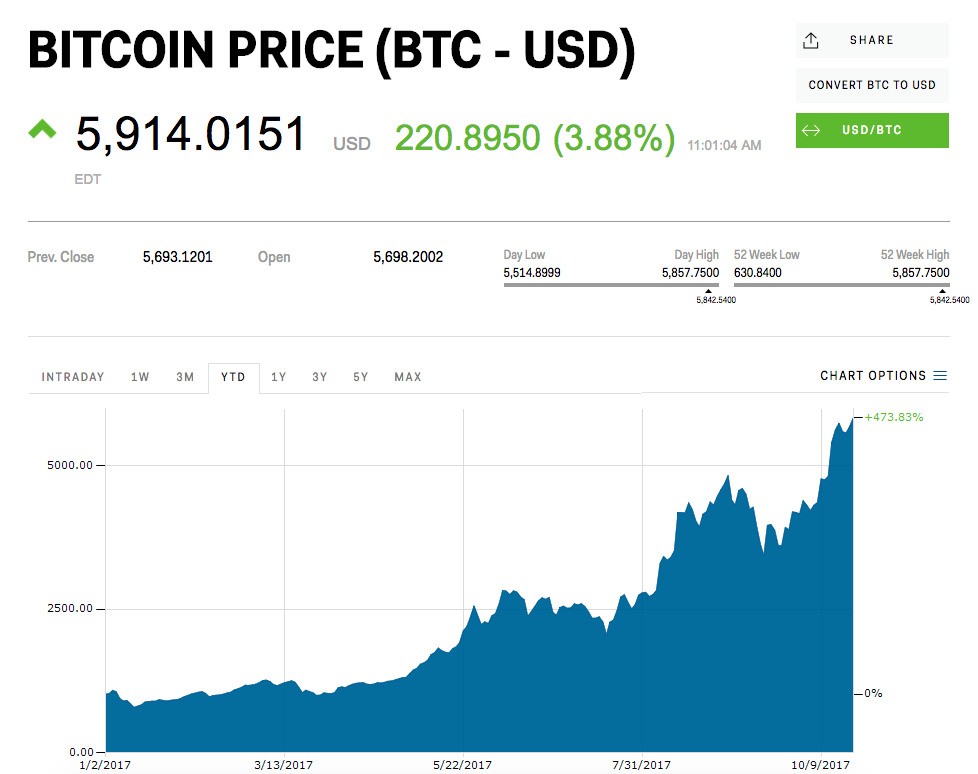The width and height of the screenshot is (978, 774).
Task: Select the 1W chart range tab
Action: click(x=140, y=377)
